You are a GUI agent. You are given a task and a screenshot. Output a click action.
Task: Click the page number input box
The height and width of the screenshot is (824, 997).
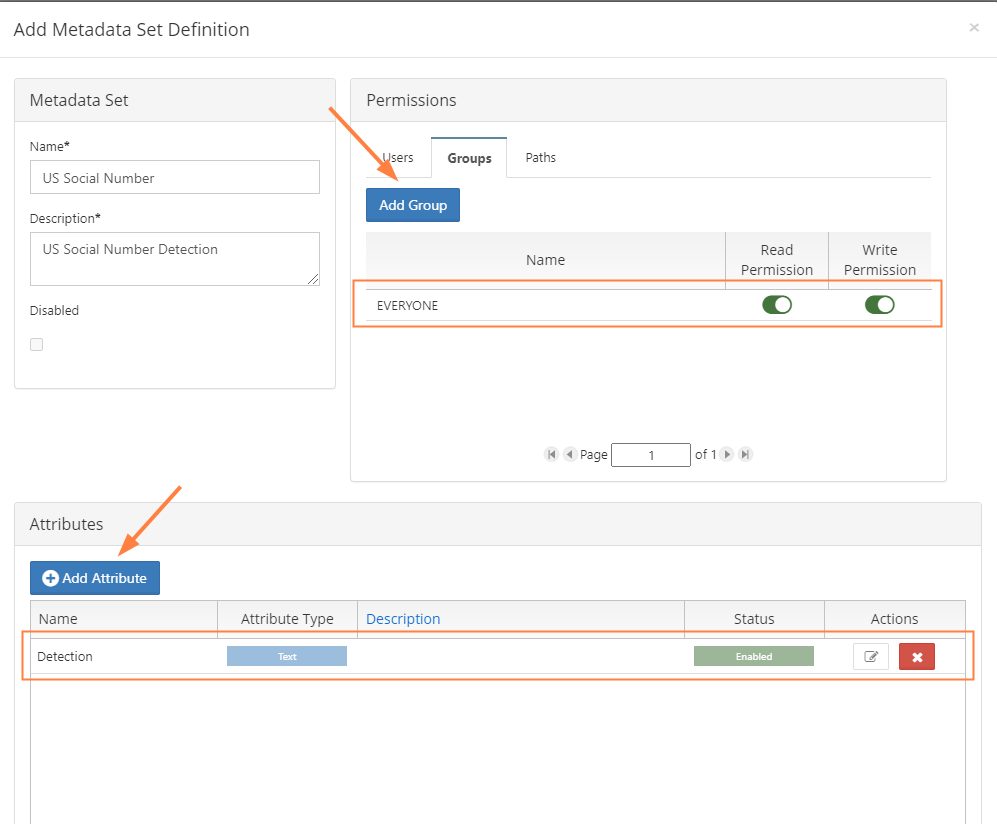(650, 455)
